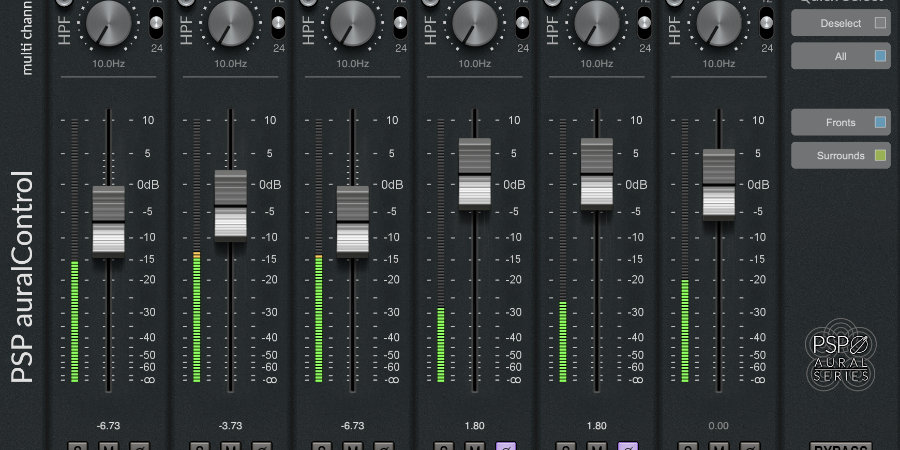The height and width of the screenshot is (450, 900).
Task: Click the first channel's fader cap
Action: pos(108,221)
